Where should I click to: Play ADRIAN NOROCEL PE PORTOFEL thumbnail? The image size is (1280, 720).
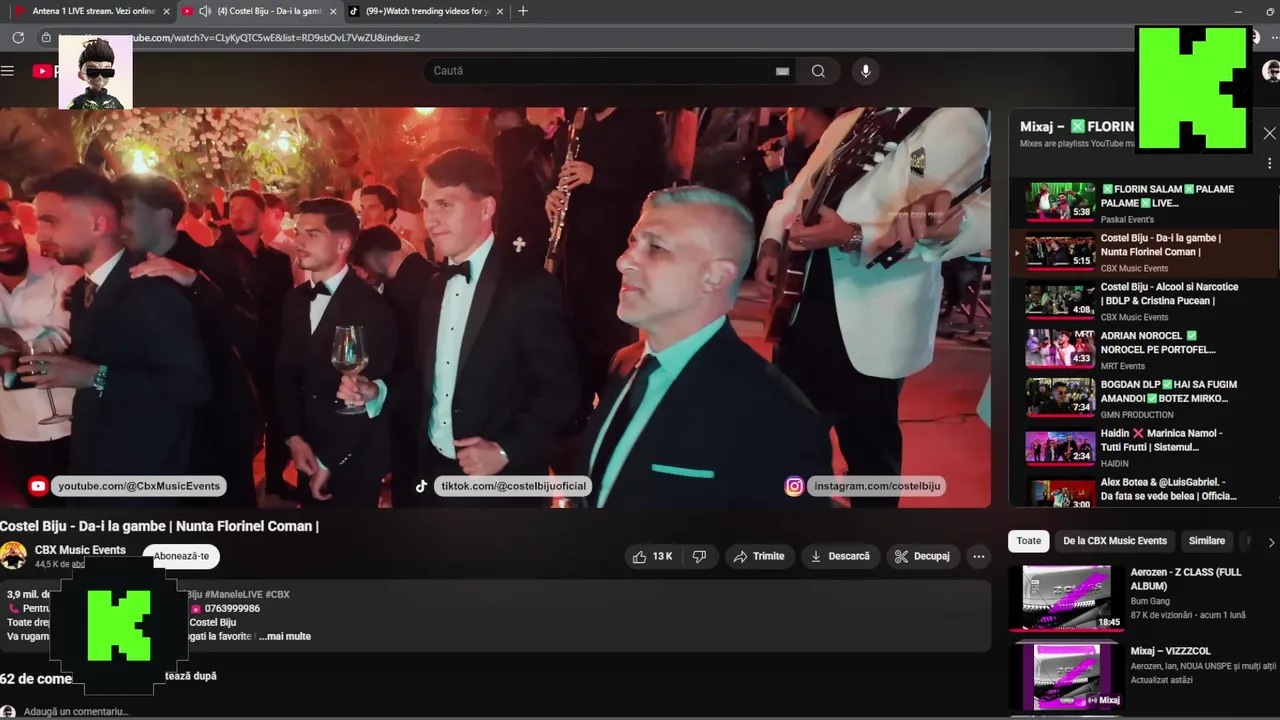1060,348
